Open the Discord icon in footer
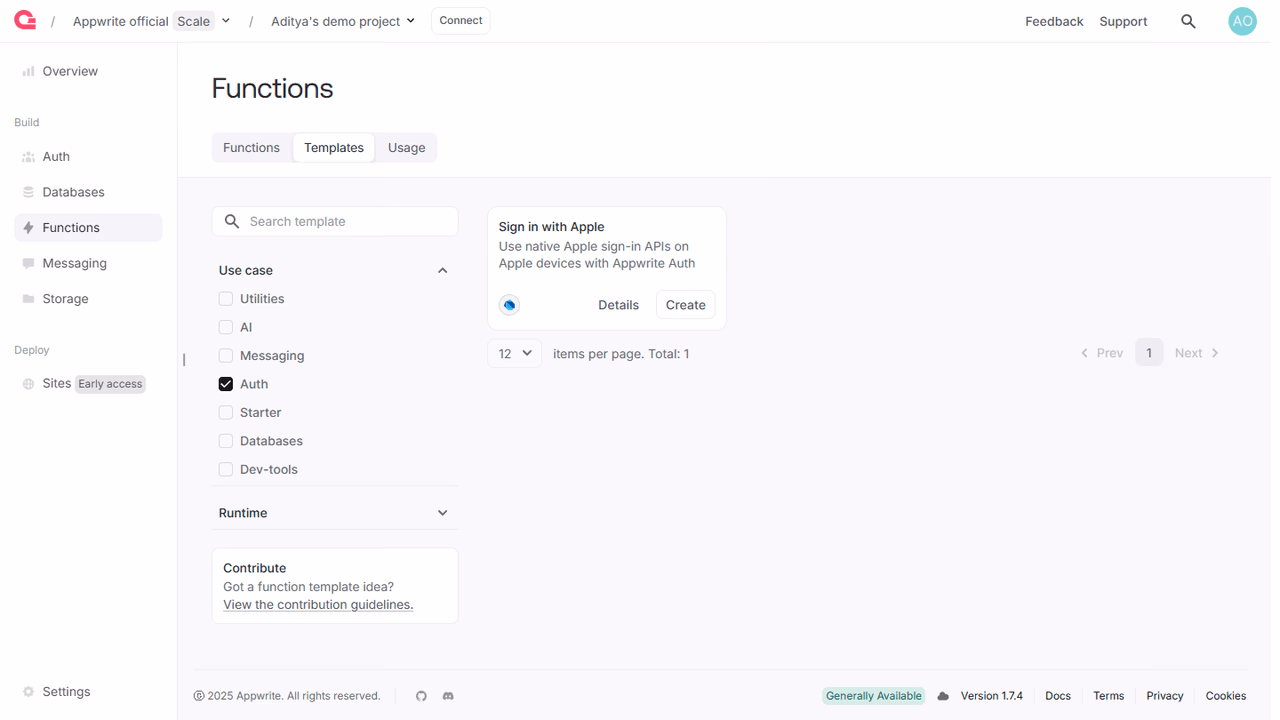Viewport: 1280px width, 720px height. 448,696
